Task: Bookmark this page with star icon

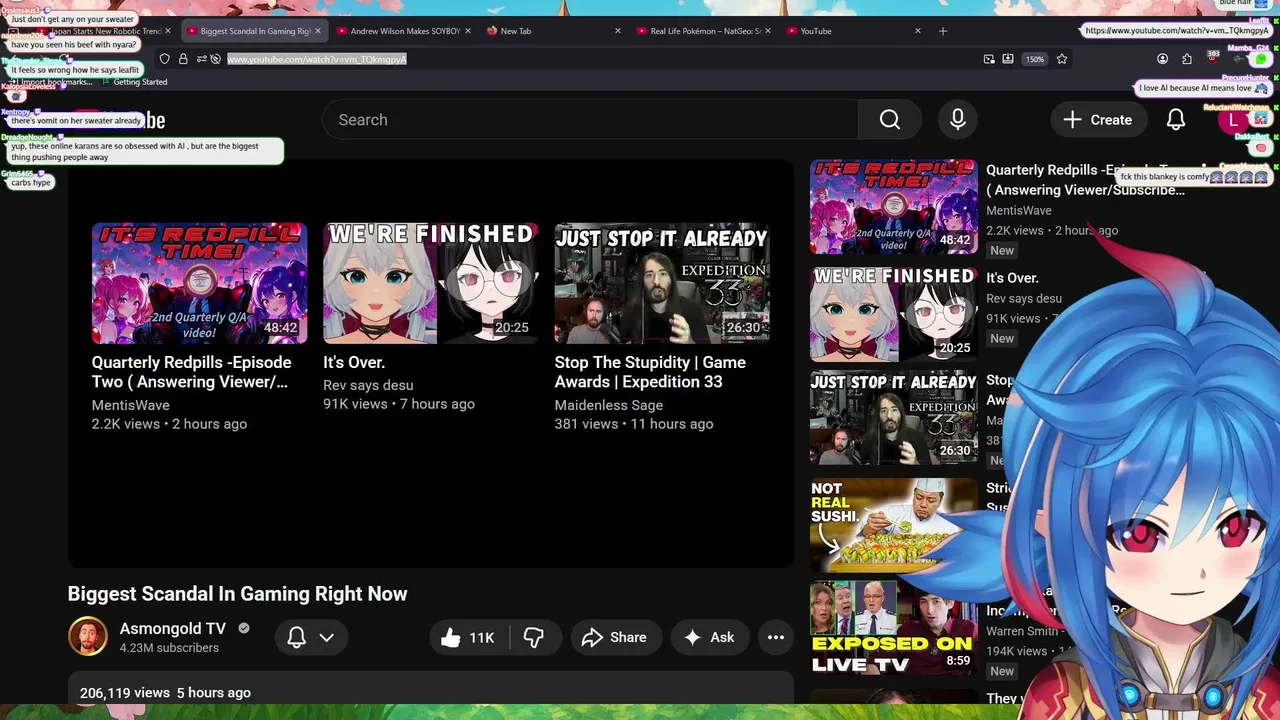Action: pos(1062,59)
